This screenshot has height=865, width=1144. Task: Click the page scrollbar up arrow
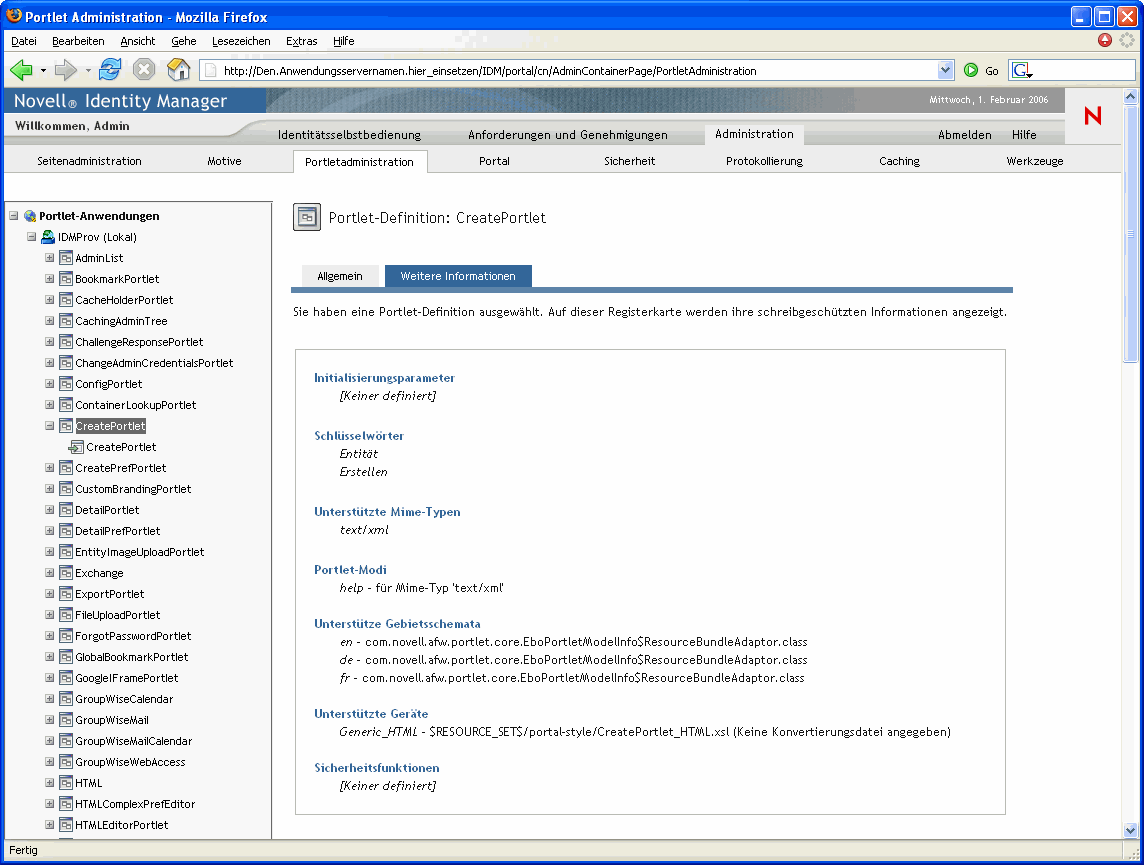1130,96
